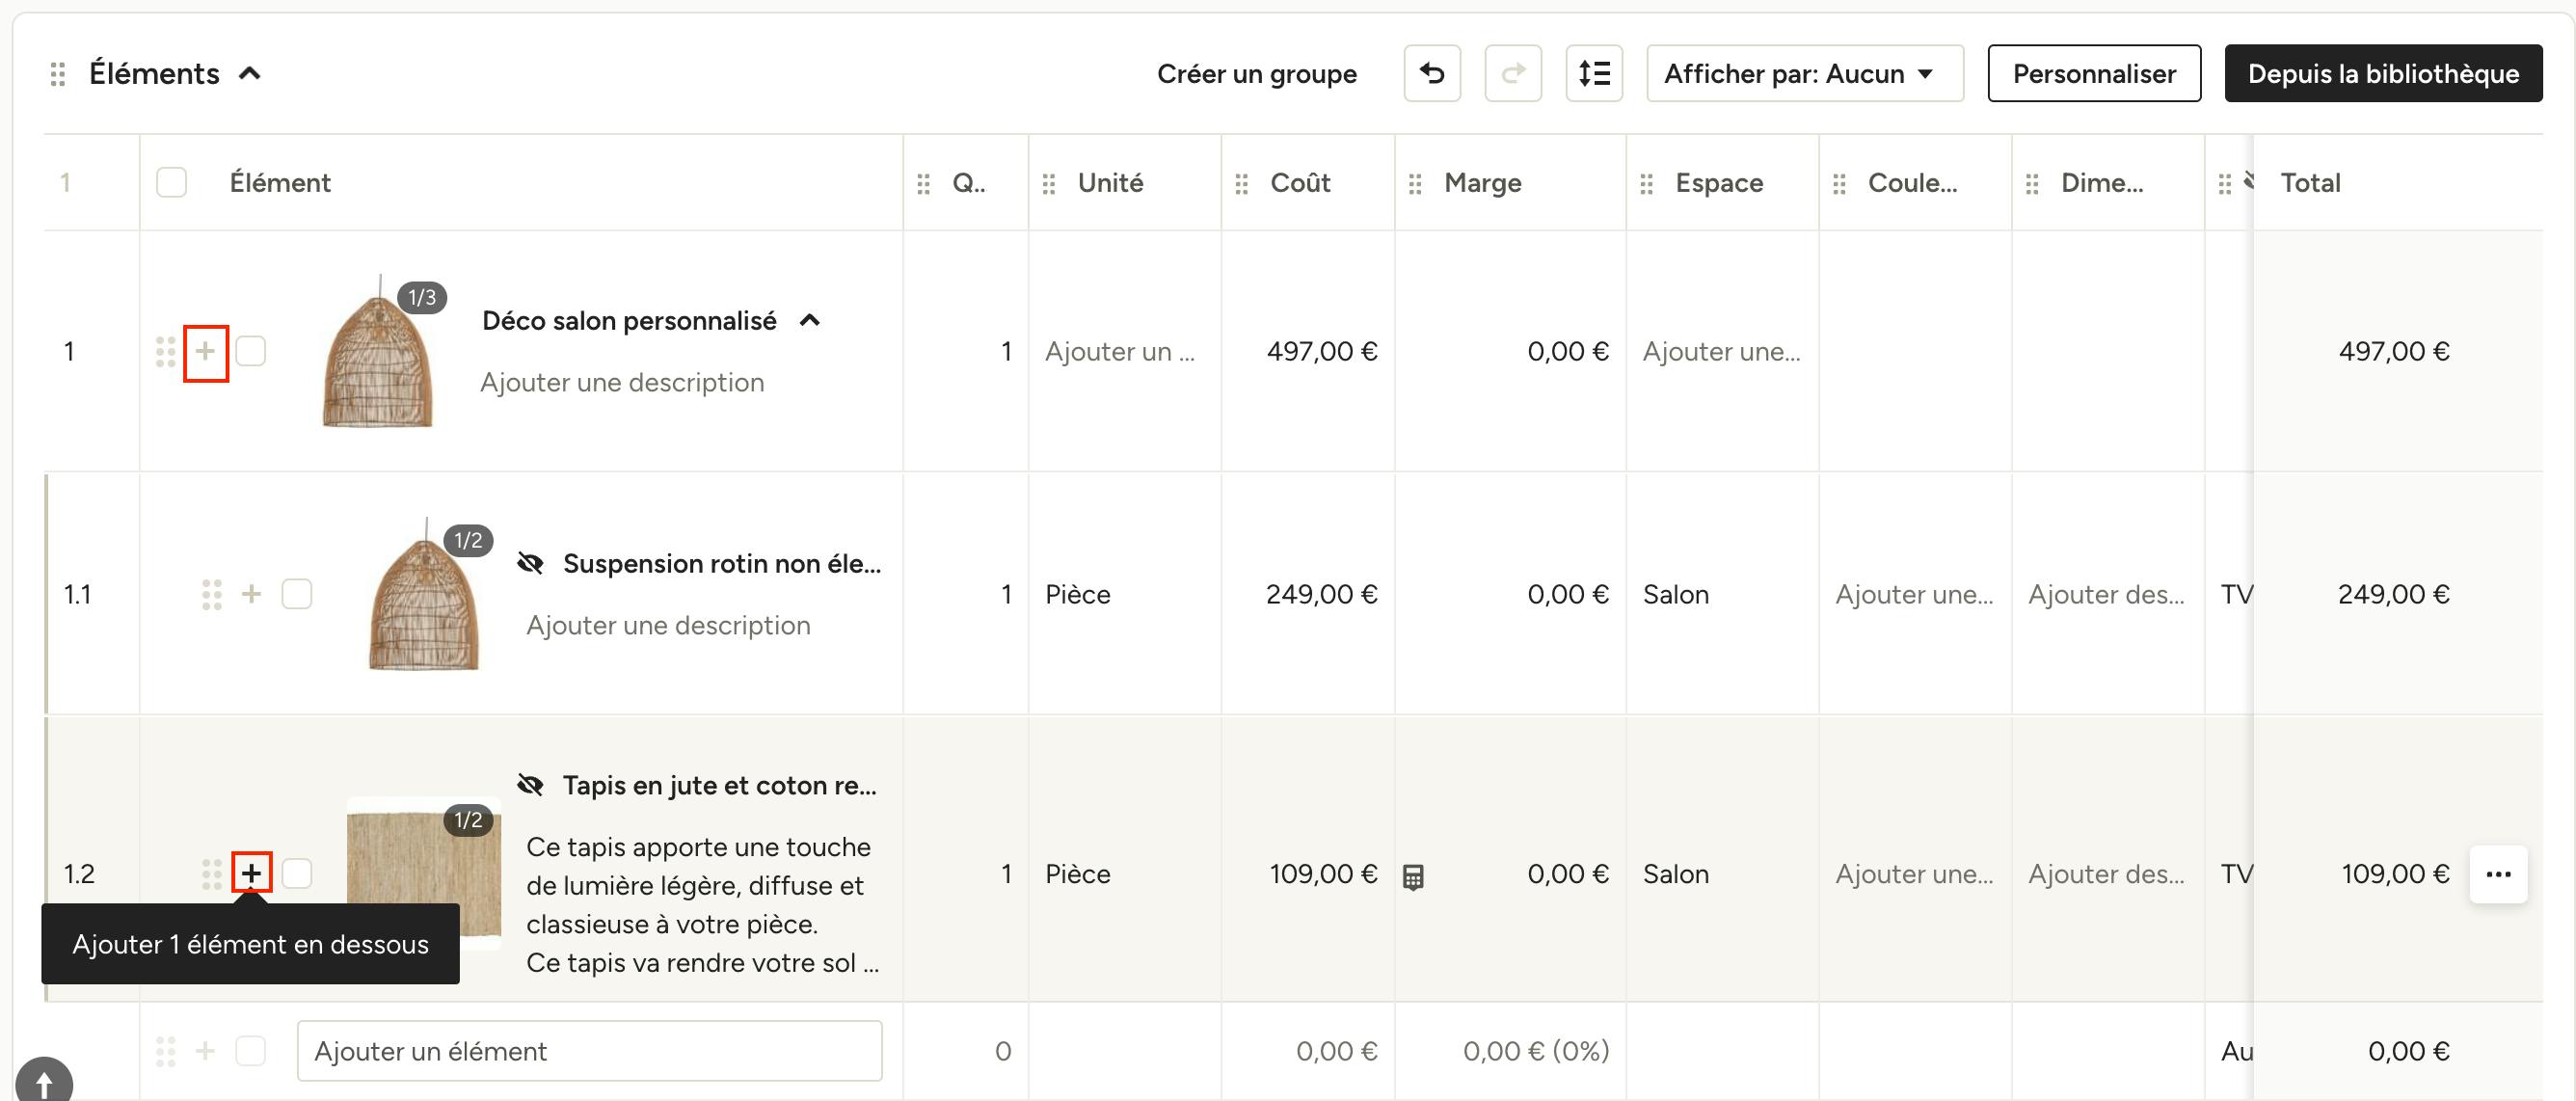This screenshot has width=2576, height=1101.
Task: Click plus icon beside Ajouter un élément
Action: (x=205, y=1051)
